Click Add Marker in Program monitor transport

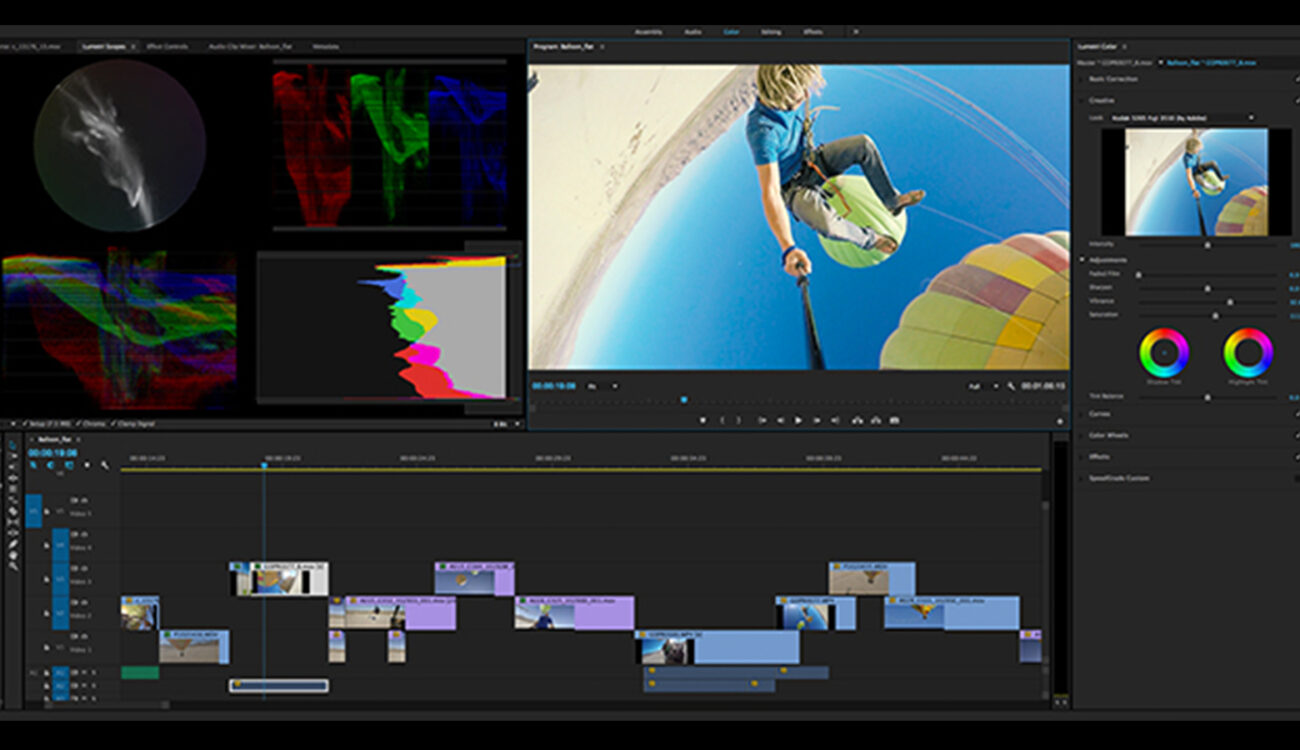(702, 421)
